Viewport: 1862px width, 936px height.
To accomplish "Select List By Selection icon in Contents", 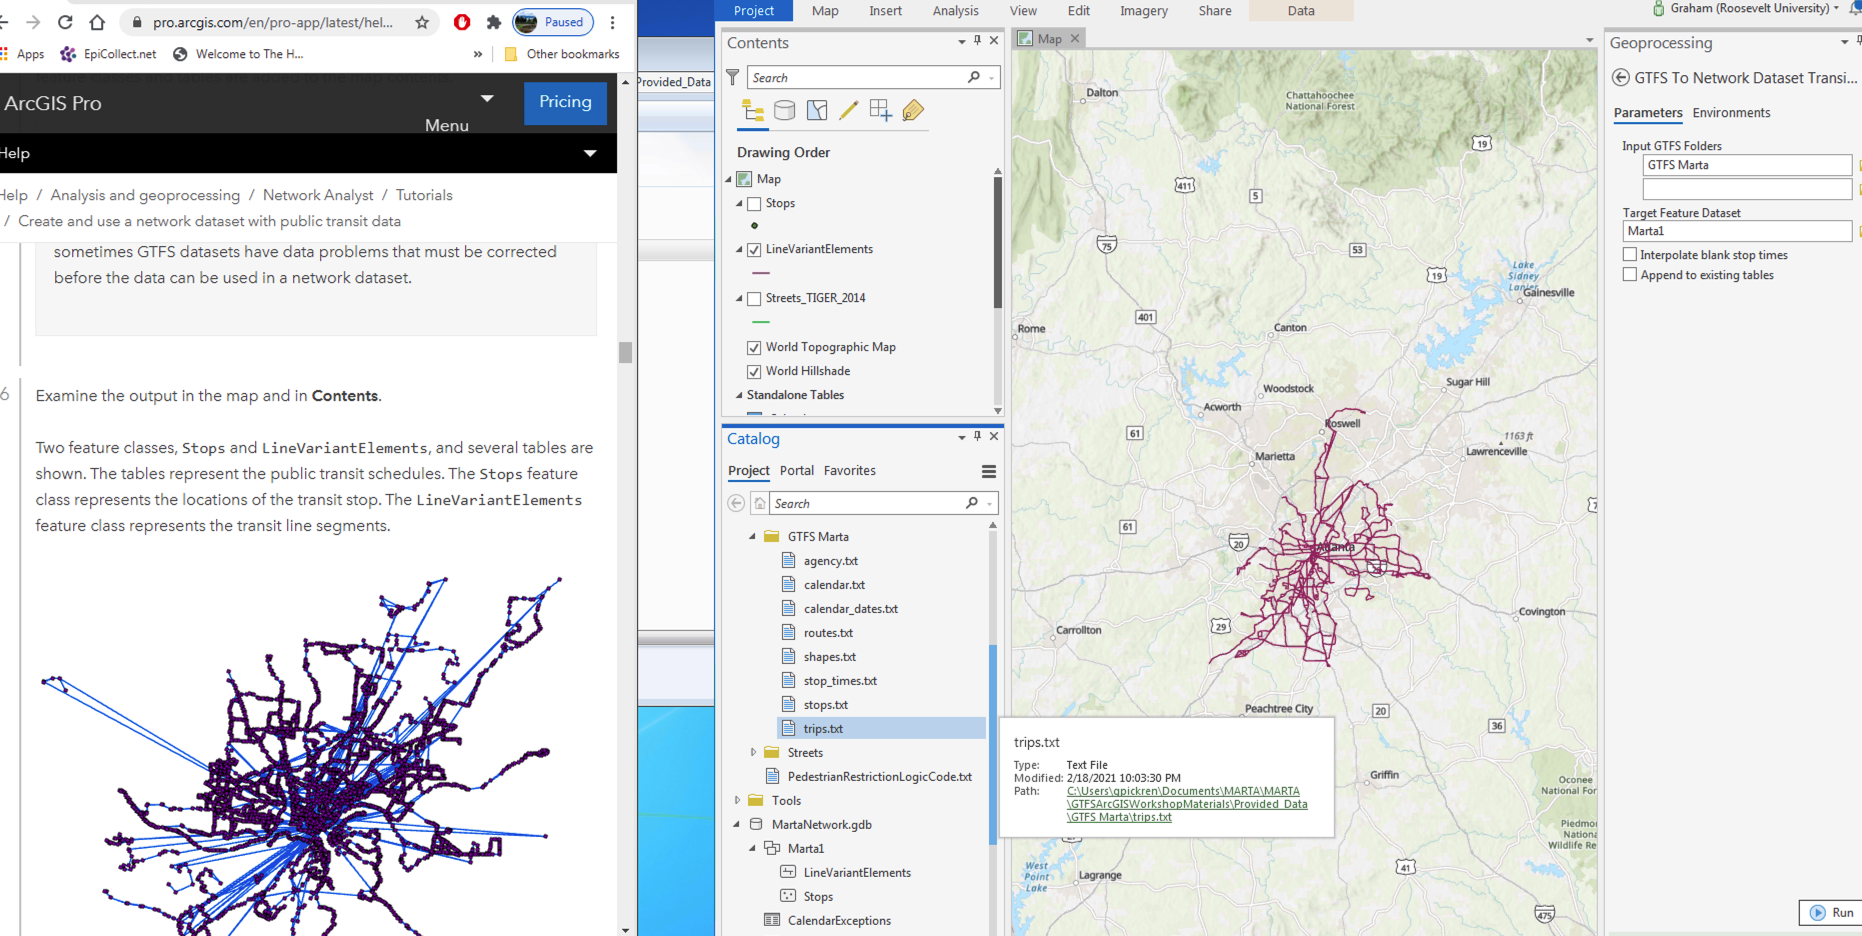I will click(x=817, y=111).
